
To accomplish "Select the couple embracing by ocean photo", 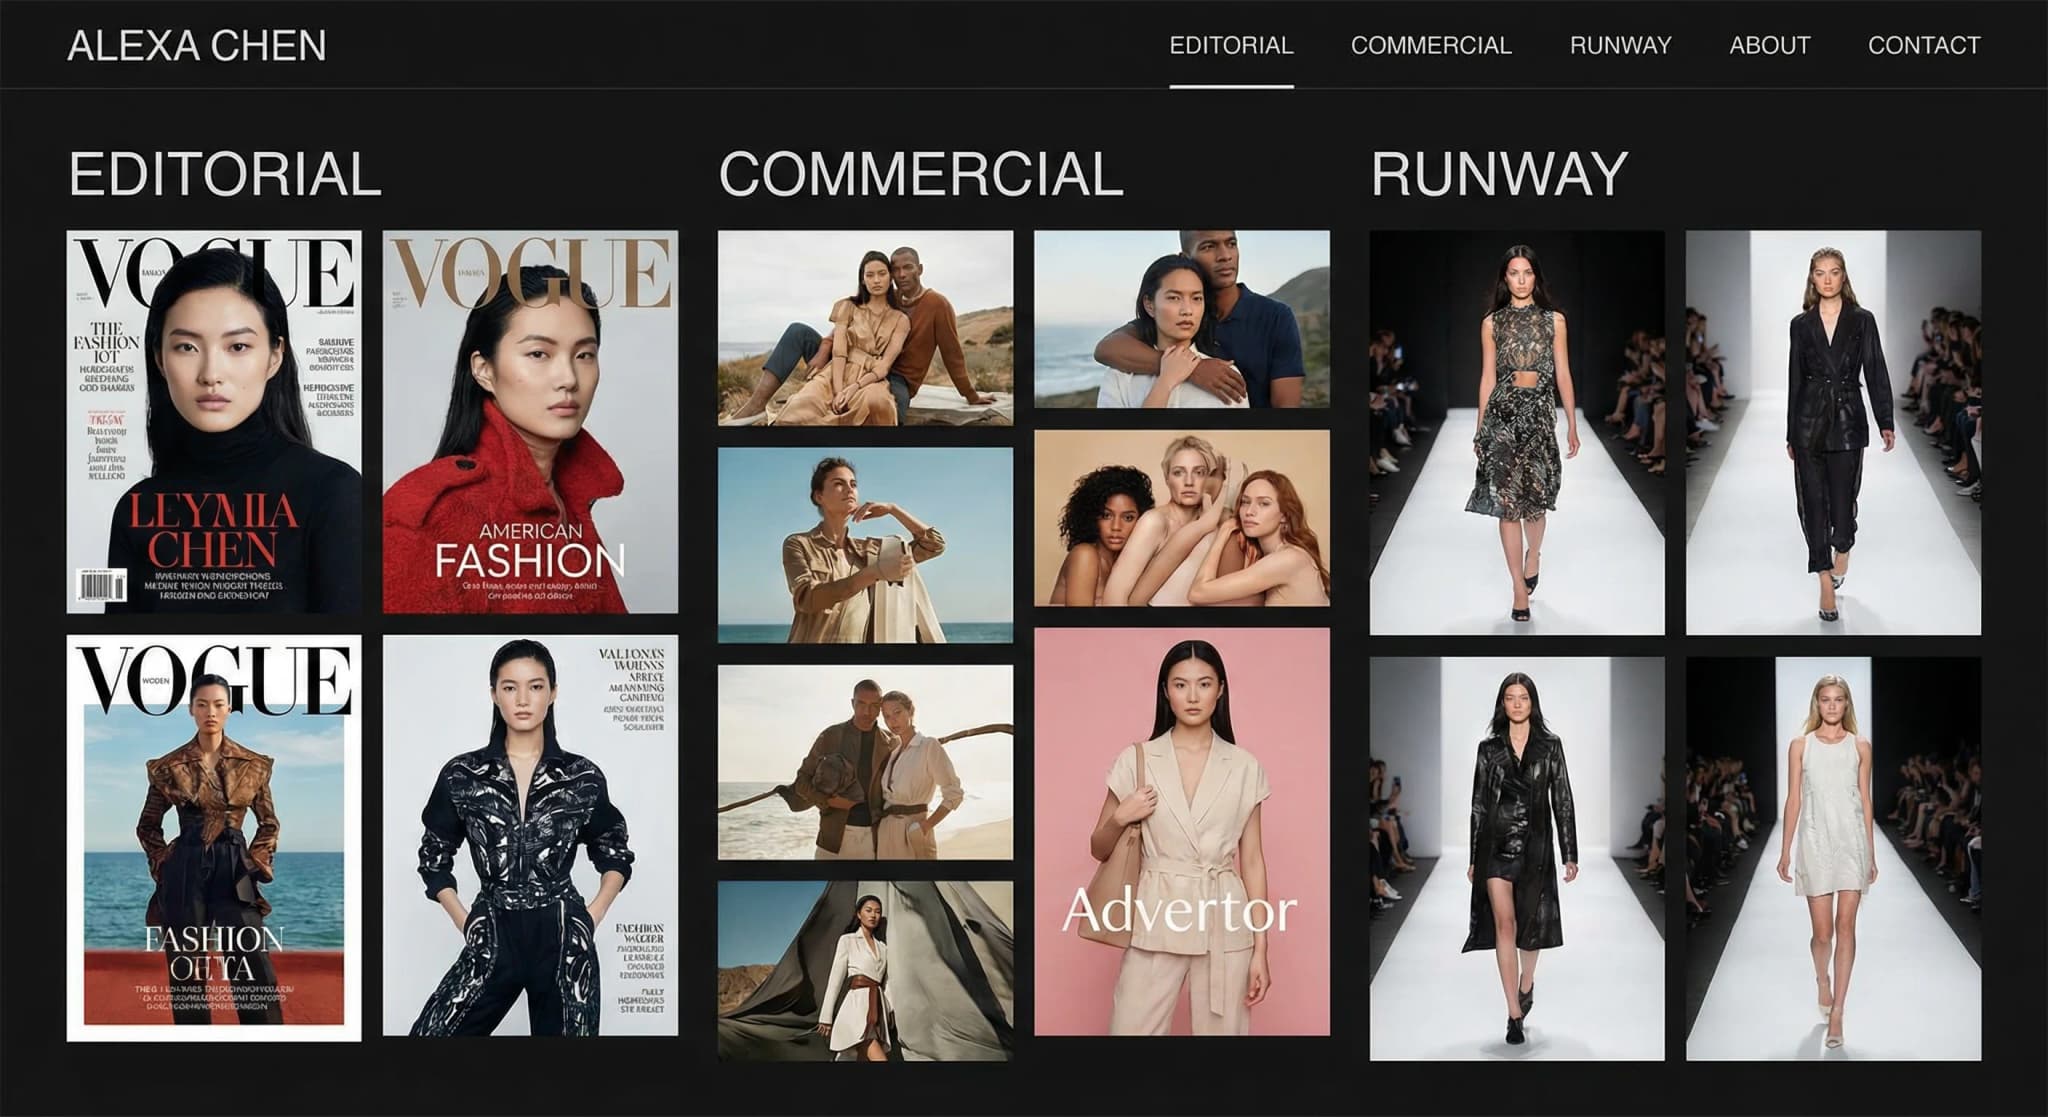I will point(1185,325).
